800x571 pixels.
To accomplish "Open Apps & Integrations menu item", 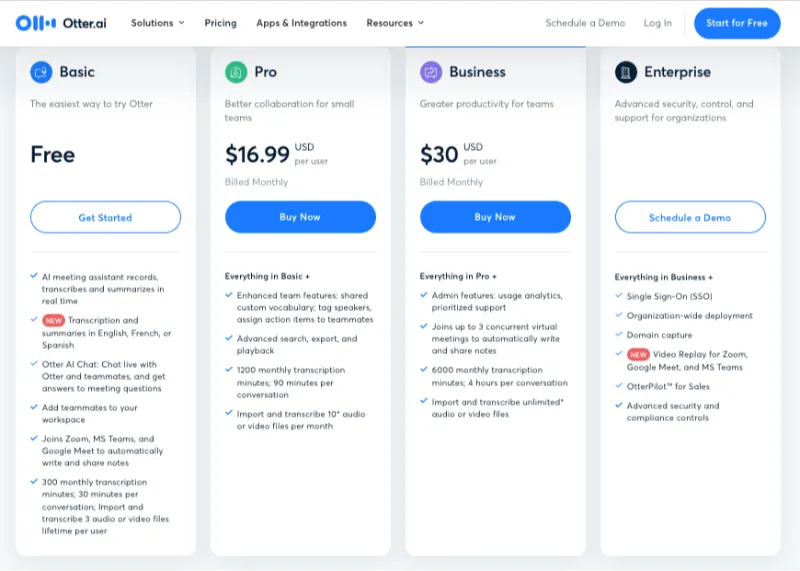I will tap(301, 23).
